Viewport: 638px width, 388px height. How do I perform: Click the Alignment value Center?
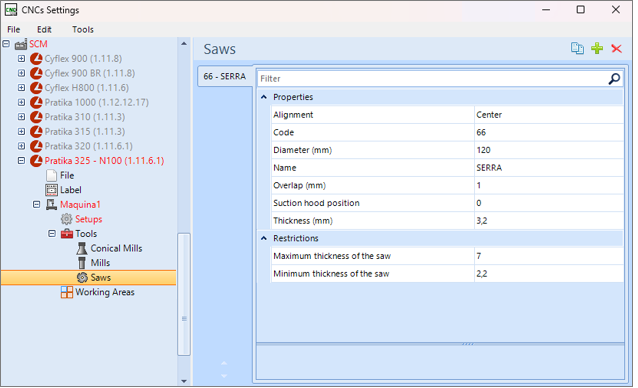click(548, 115)
